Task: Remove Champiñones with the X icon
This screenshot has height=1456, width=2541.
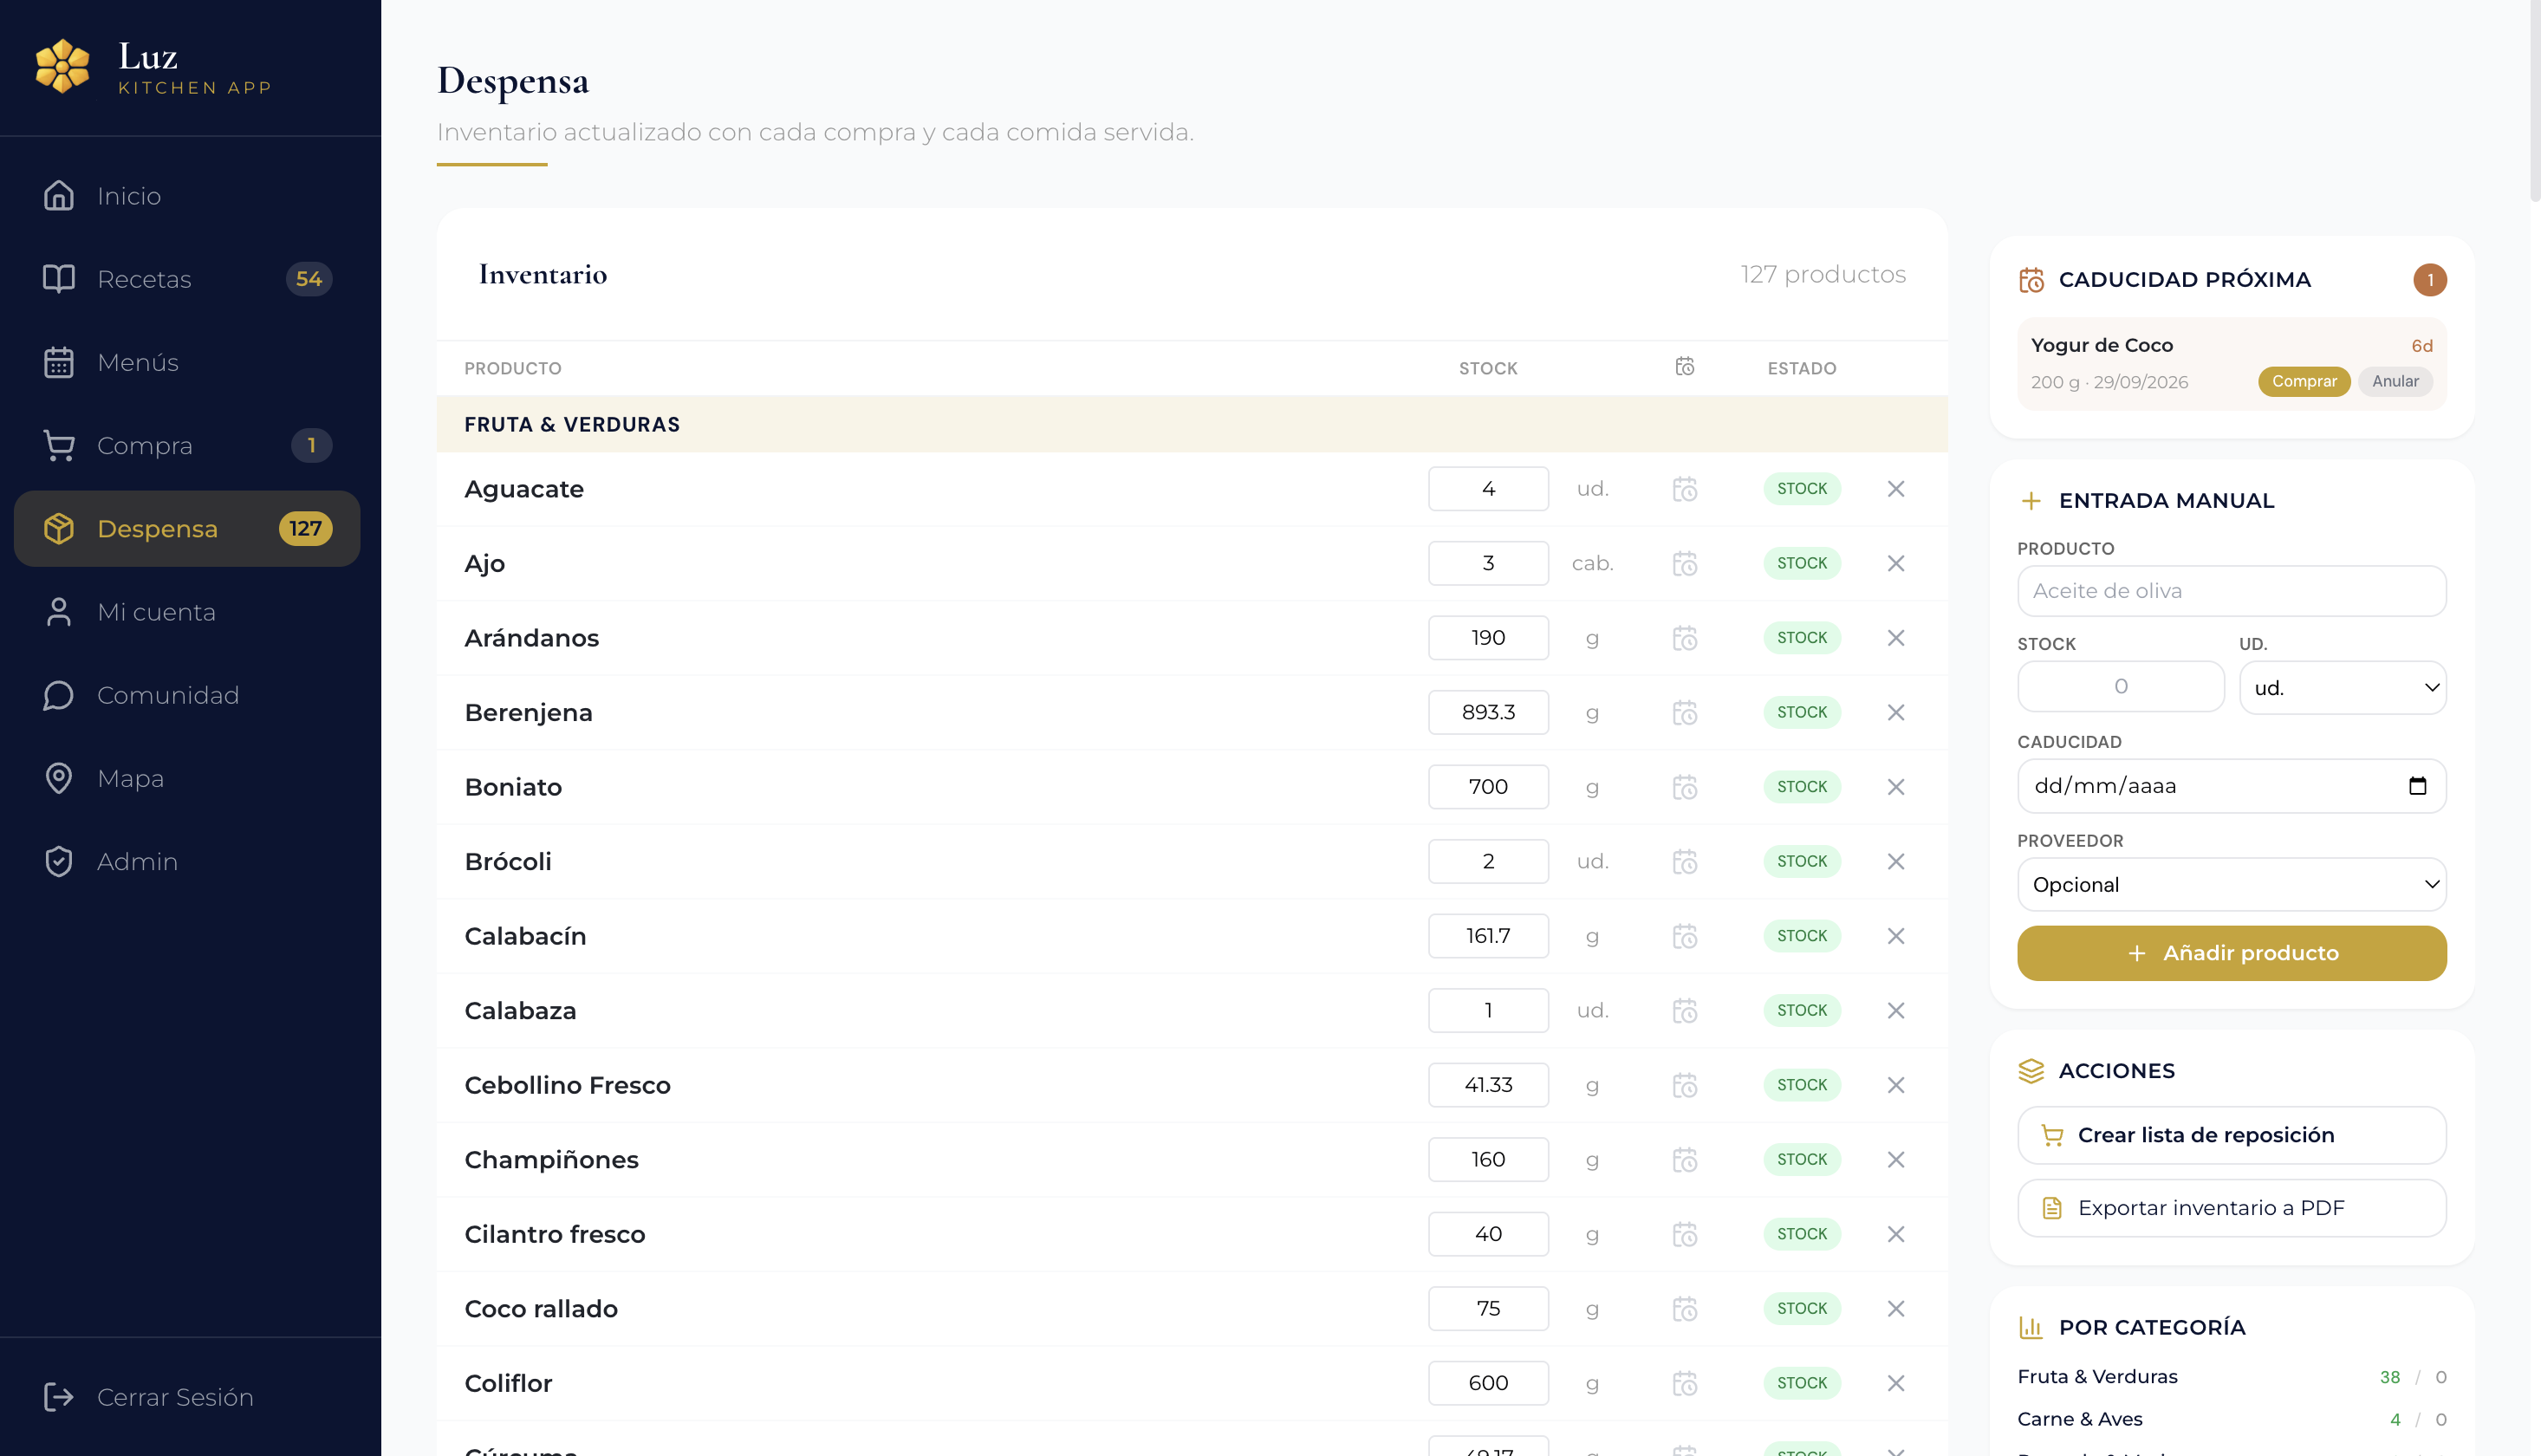Action: [x=1896, y=1160]
